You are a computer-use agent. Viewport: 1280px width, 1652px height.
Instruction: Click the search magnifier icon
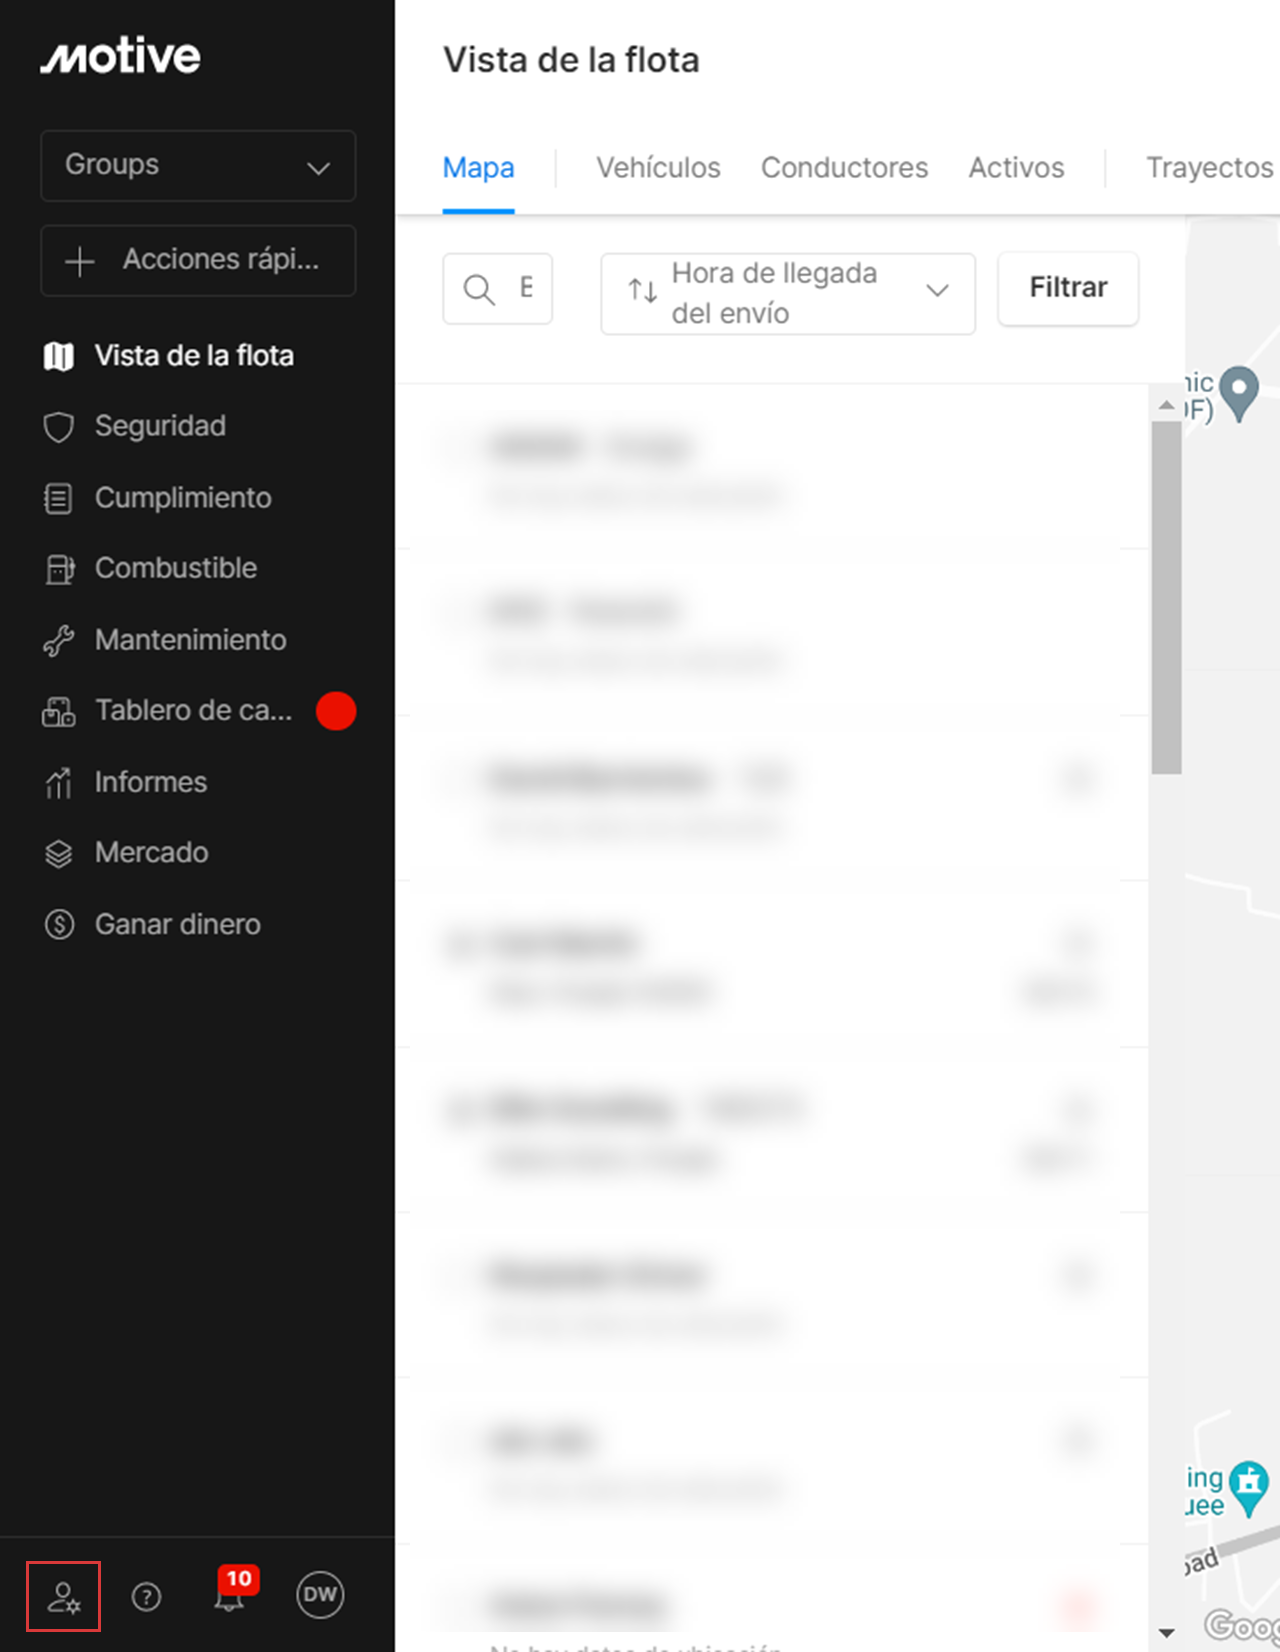[479, 290]
